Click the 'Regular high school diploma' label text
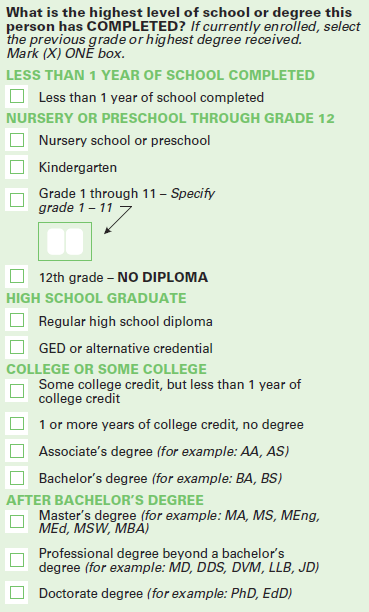 click(126, 322)
